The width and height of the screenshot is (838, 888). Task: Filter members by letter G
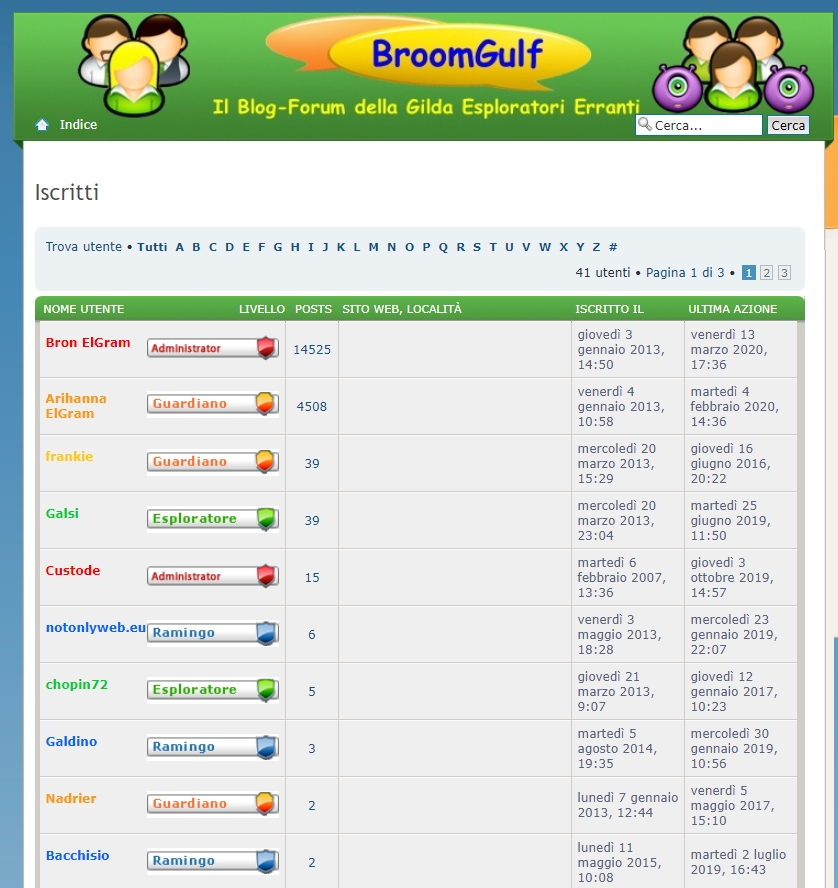coord(278,247)
